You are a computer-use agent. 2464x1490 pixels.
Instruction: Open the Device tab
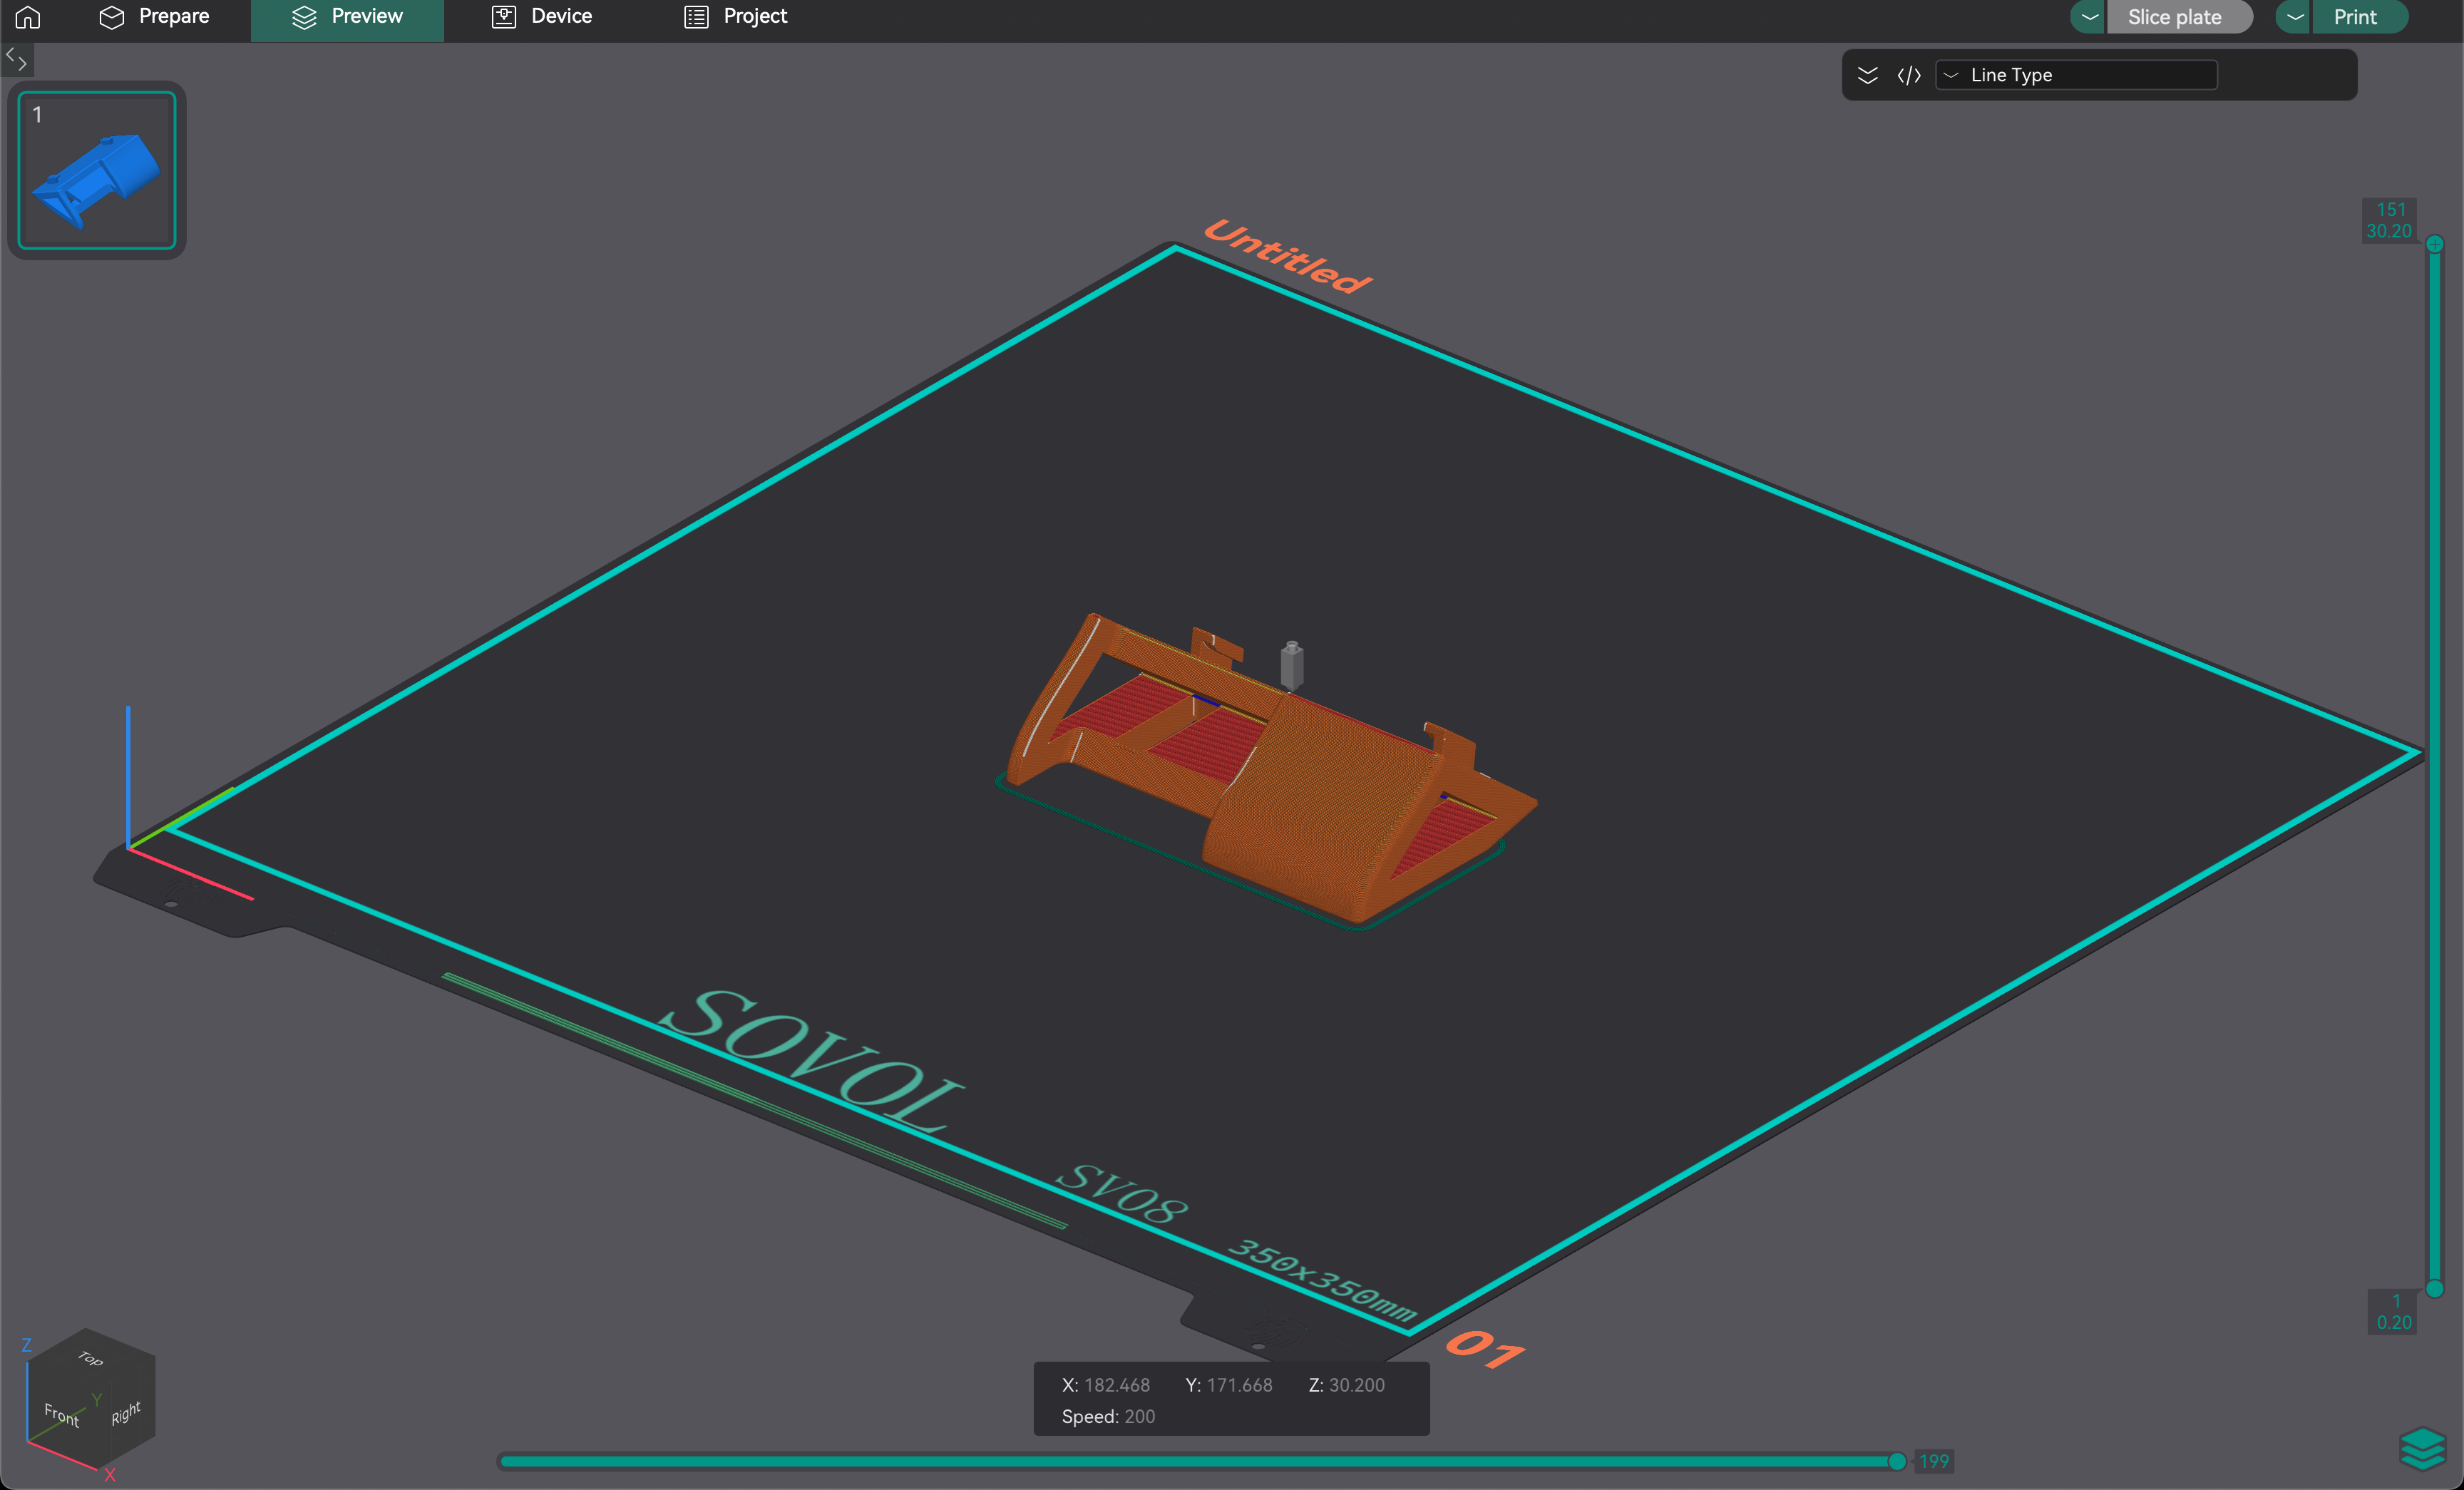tap(542, 16)
